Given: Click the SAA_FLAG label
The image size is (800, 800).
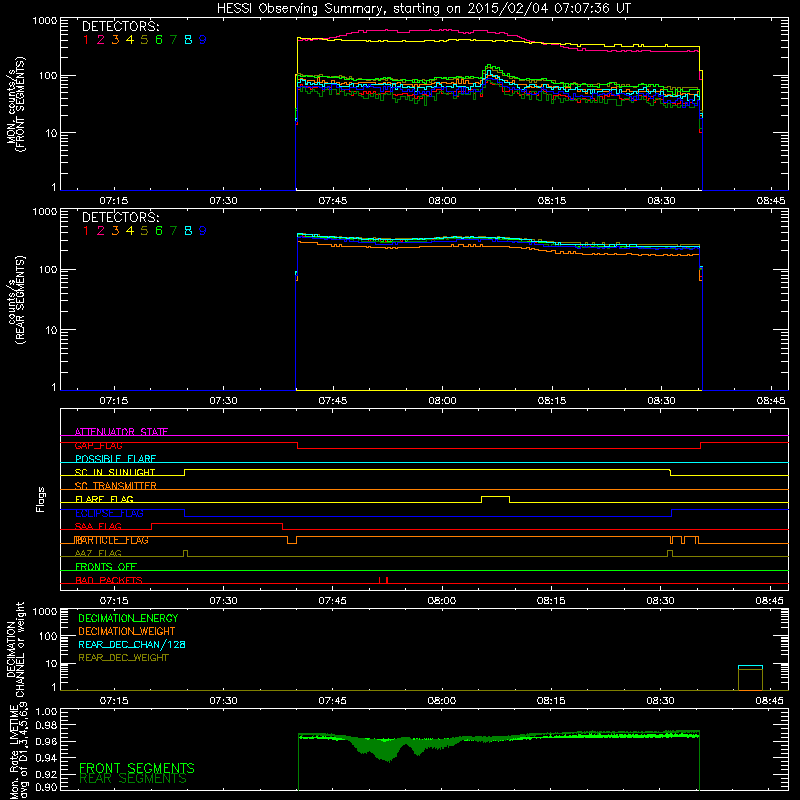Looking at the screenshot, I should coord(98,526).
